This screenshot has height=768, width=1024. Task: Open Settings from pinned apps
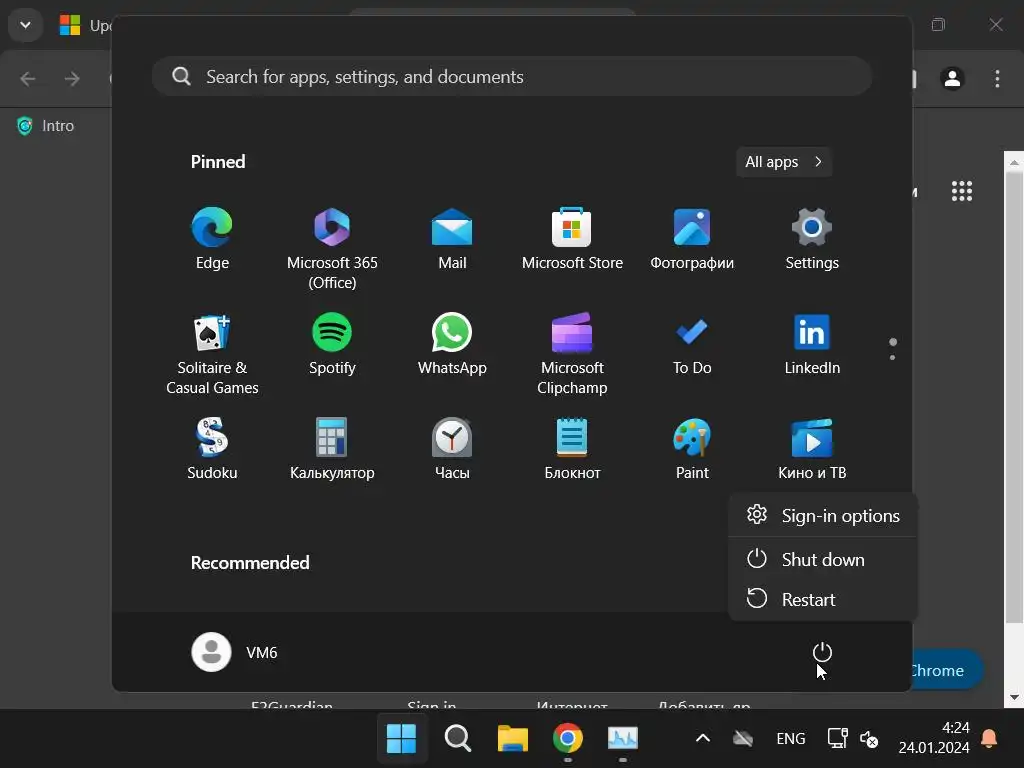[812, 238]
